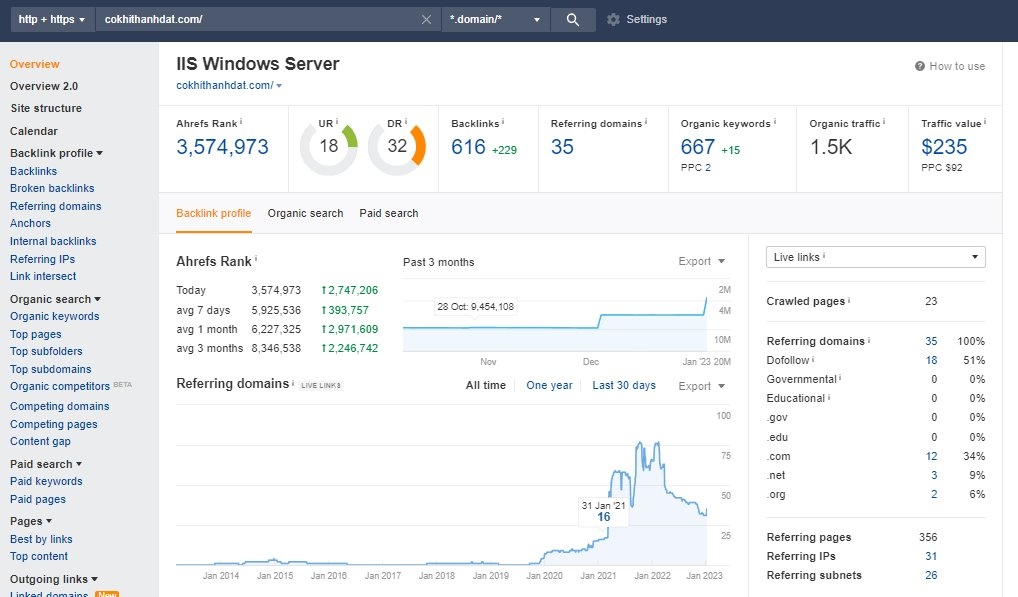The image size is (1018, 597).
Task: Open Broken backlinks report
Action: tap(52, 188)
